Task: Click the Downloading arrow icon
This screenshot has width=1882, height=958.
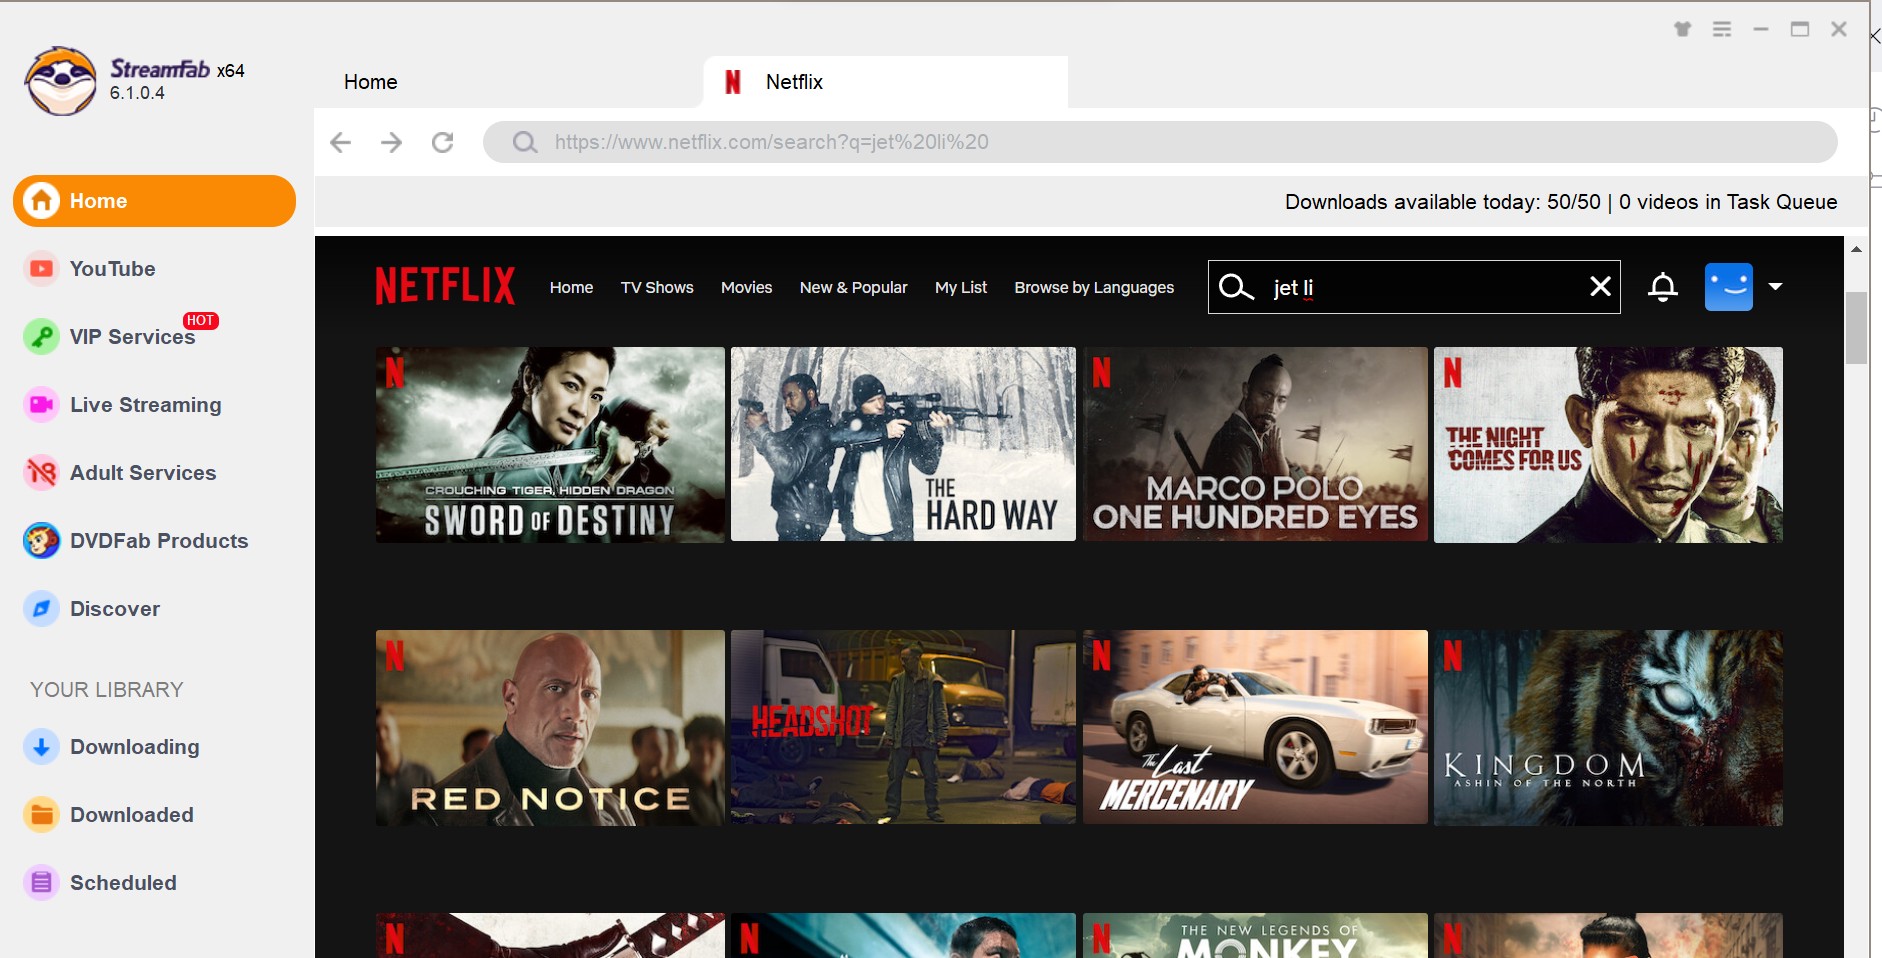Action: 41,747
